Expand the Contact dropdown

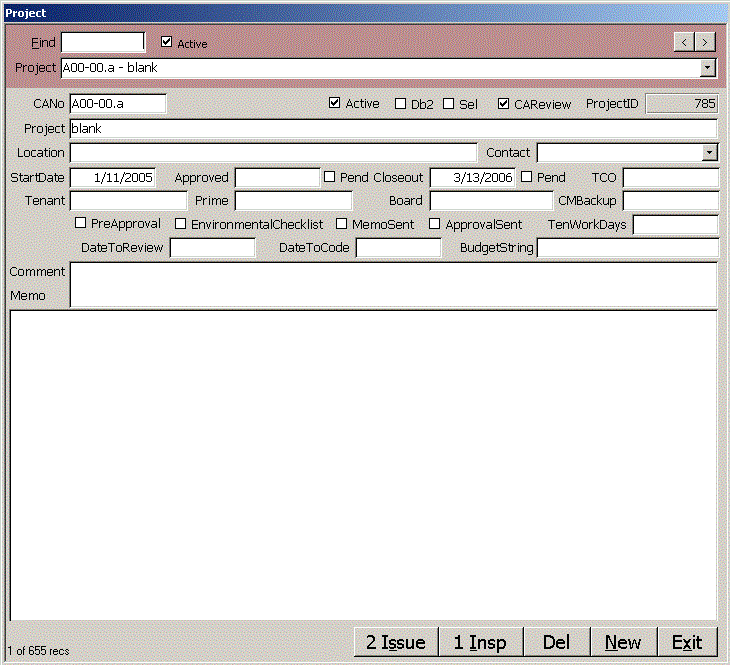tap(709, 153)
